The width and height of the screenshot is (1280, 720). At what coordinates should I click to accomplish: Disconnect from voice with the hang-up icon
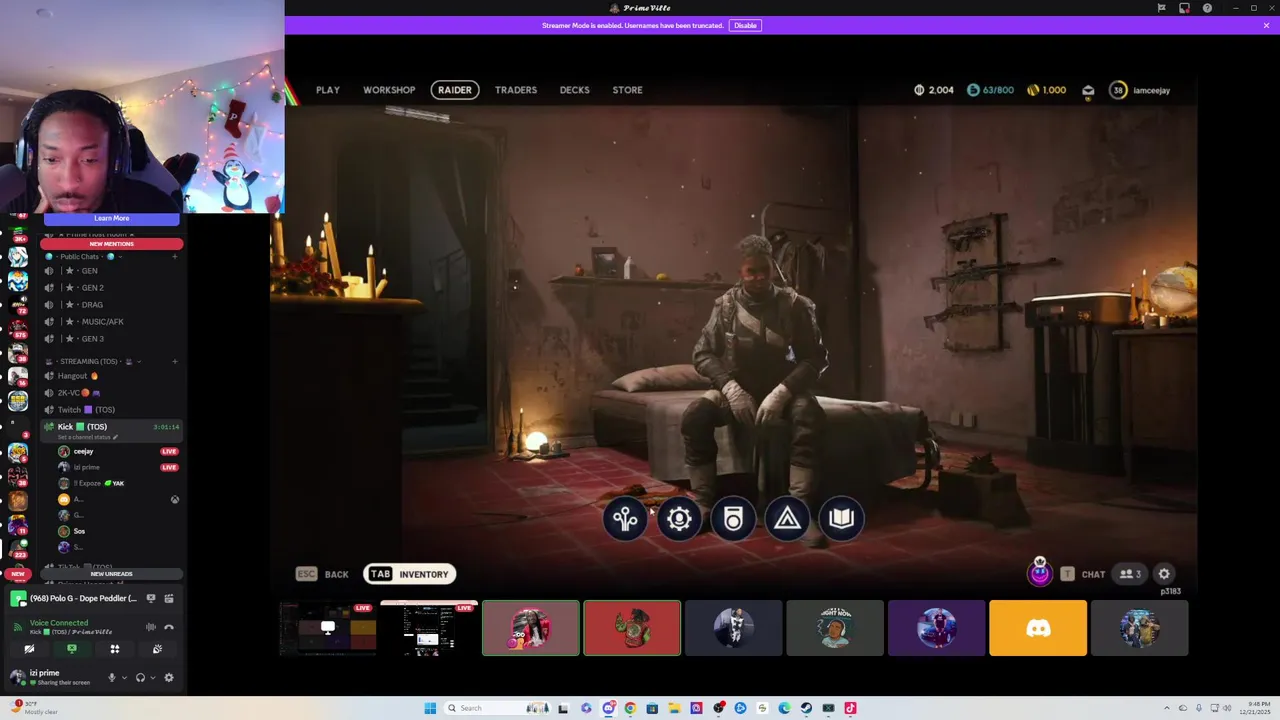pyautogui.click(x=169, y=627)
